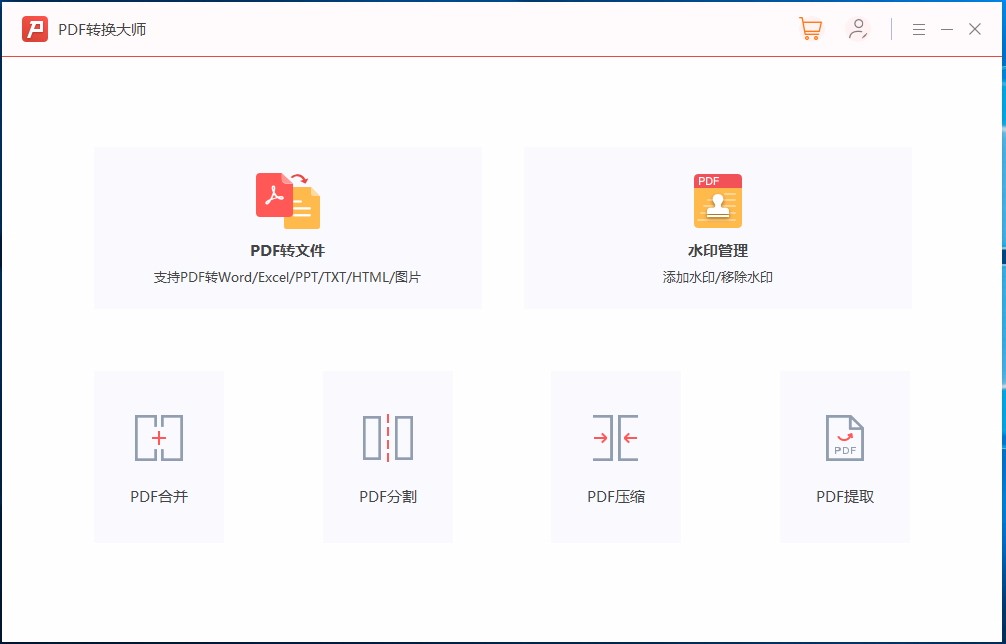1006x644 pixels.
Task: Click the PDF转换大师 title text
Action: click(x=103, y=30)
